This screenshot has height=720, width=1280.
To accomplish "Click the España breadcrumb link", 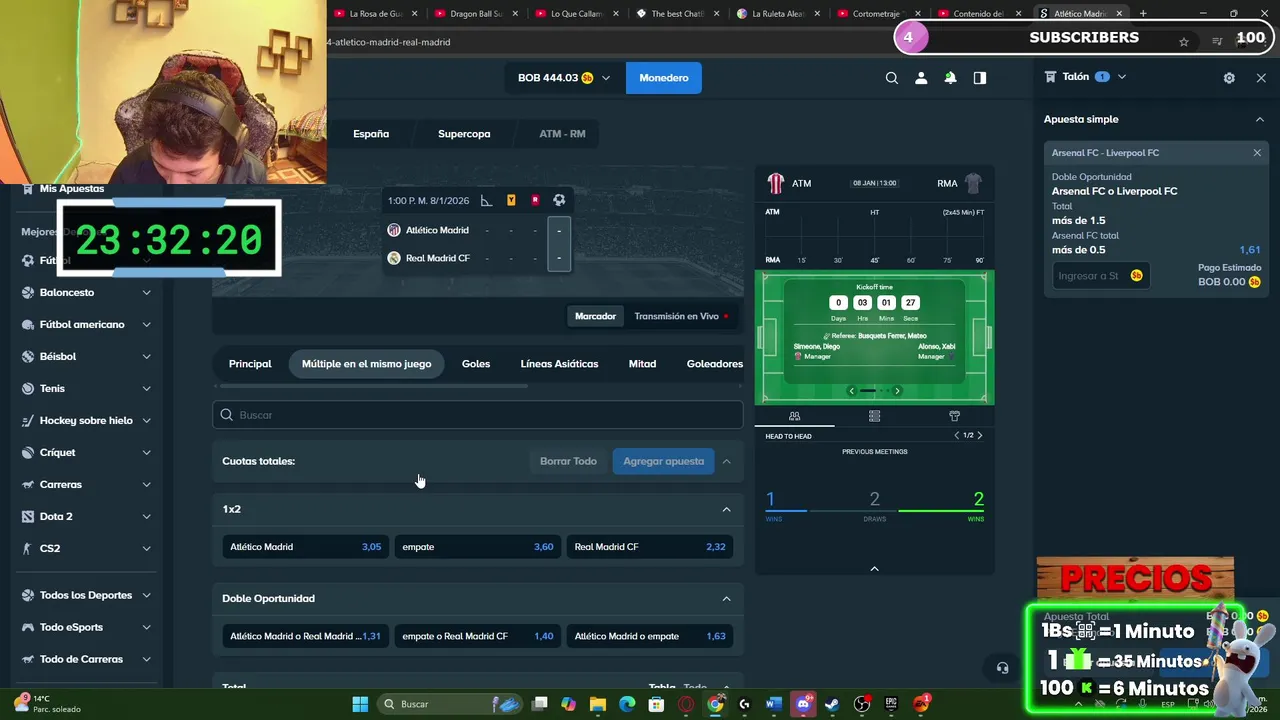I will [371, 134].
